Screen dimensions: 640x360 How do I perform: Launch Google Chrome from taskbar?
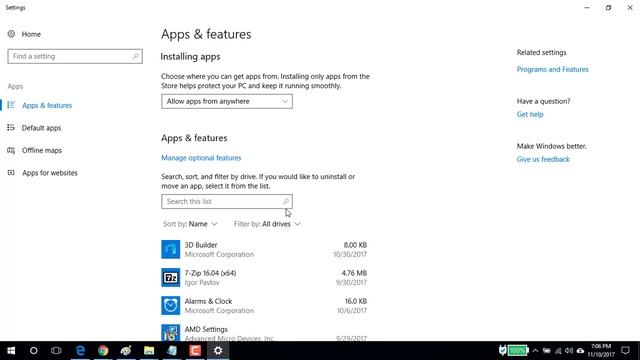[103, 351]
